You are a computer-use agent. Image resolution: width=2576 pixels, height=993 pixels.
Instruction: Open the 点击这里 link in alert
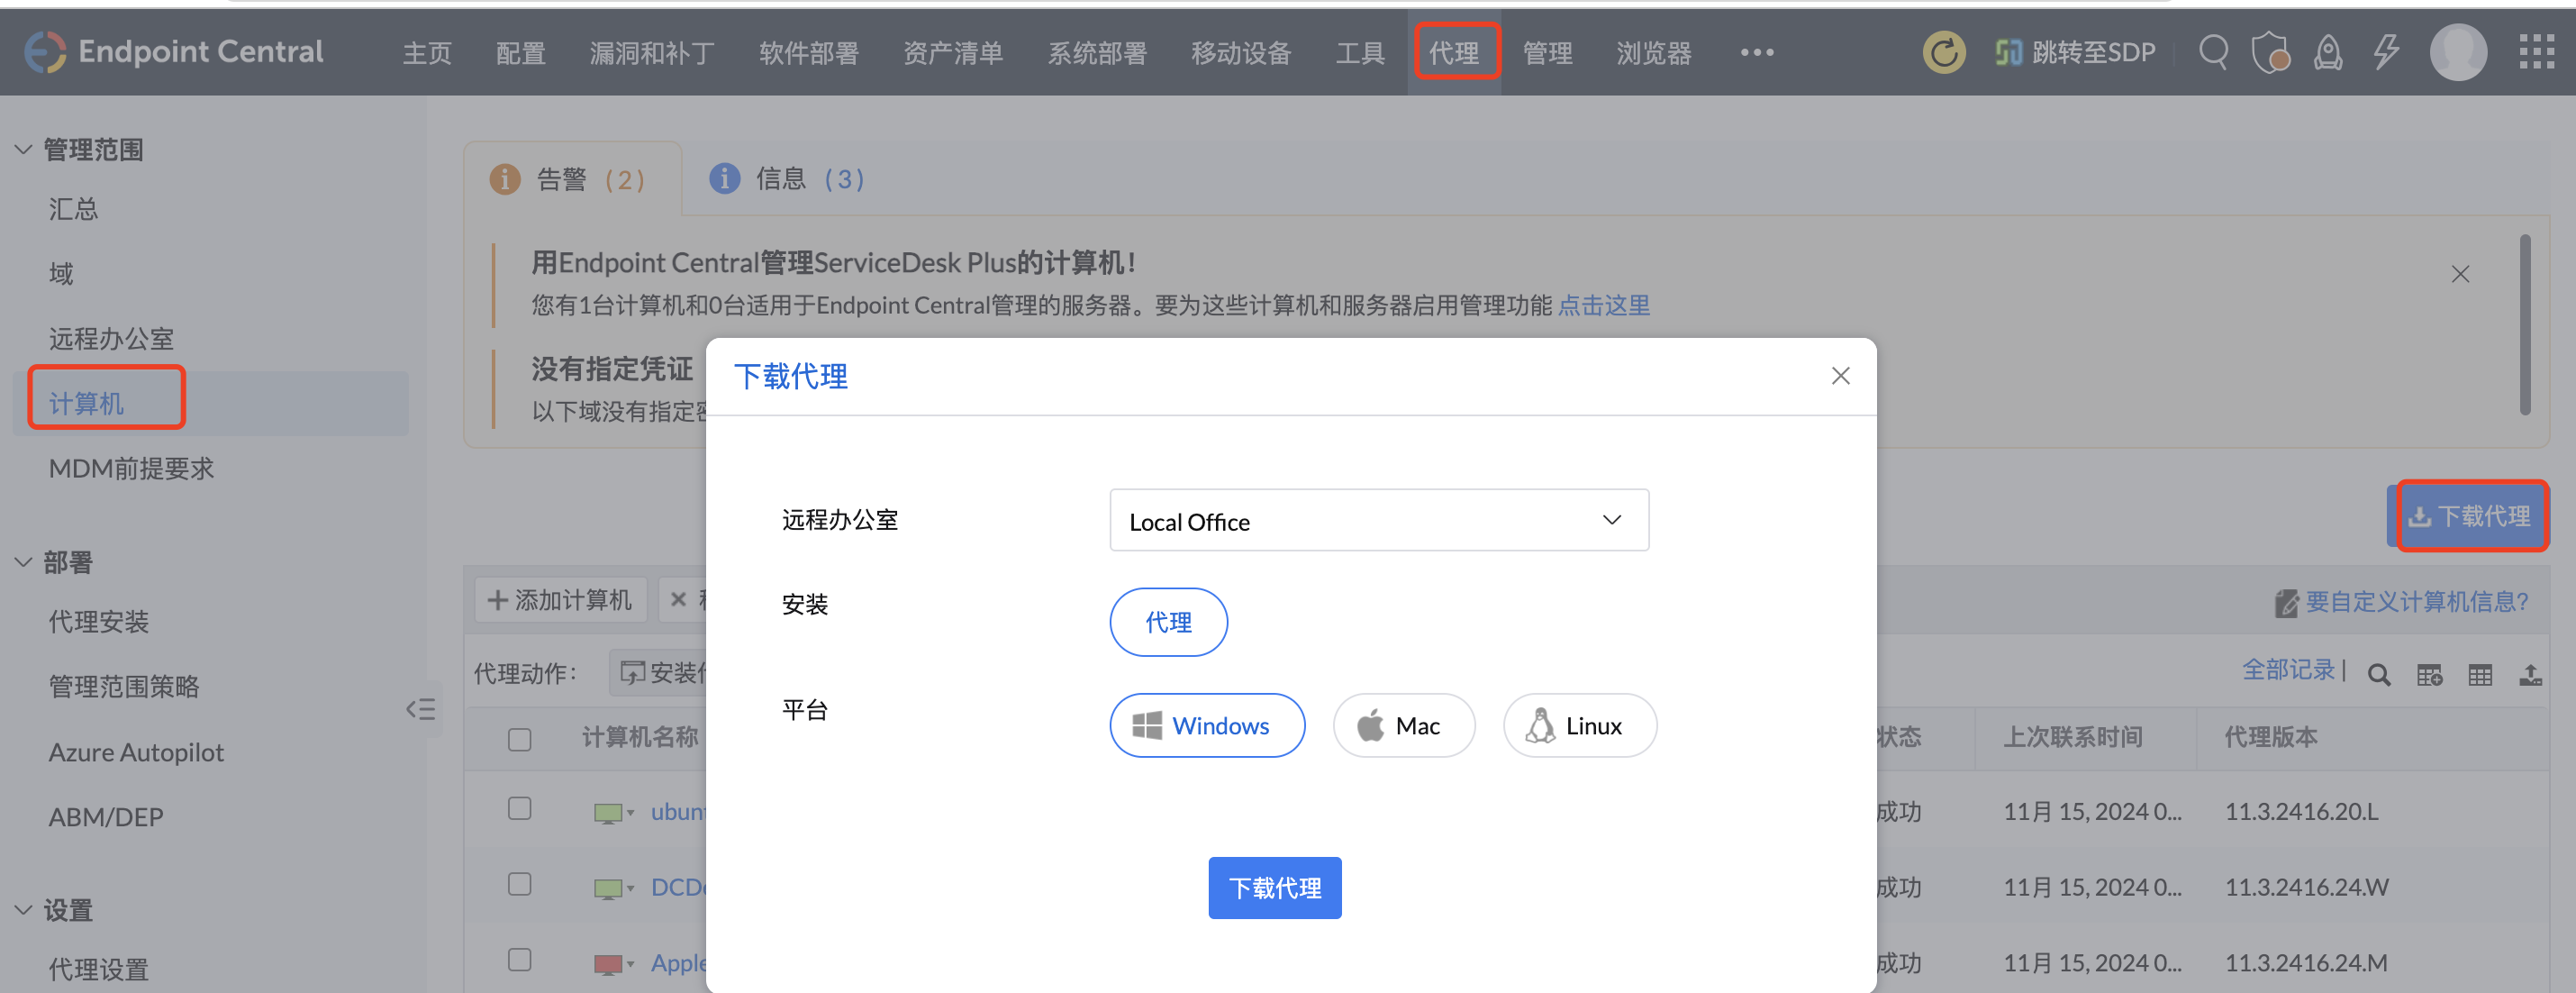1603,305
